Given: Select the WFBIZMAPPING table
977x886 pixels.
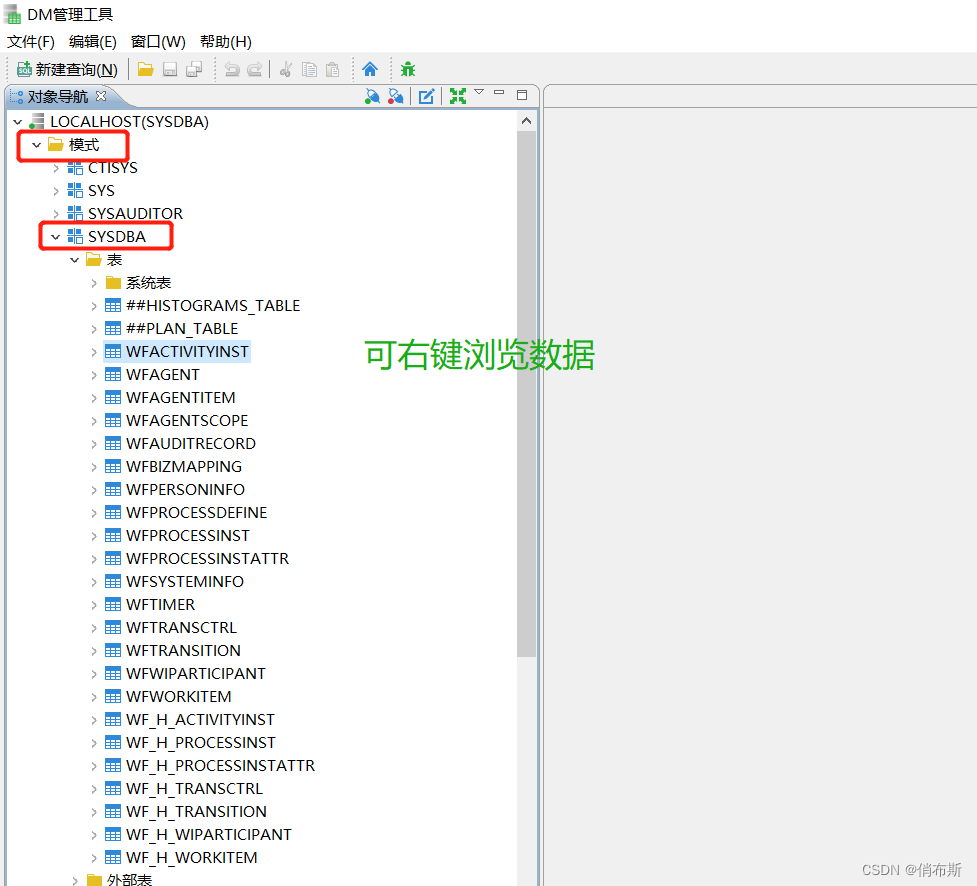Looking at the screenshot, I should click(x=184, y=467).
